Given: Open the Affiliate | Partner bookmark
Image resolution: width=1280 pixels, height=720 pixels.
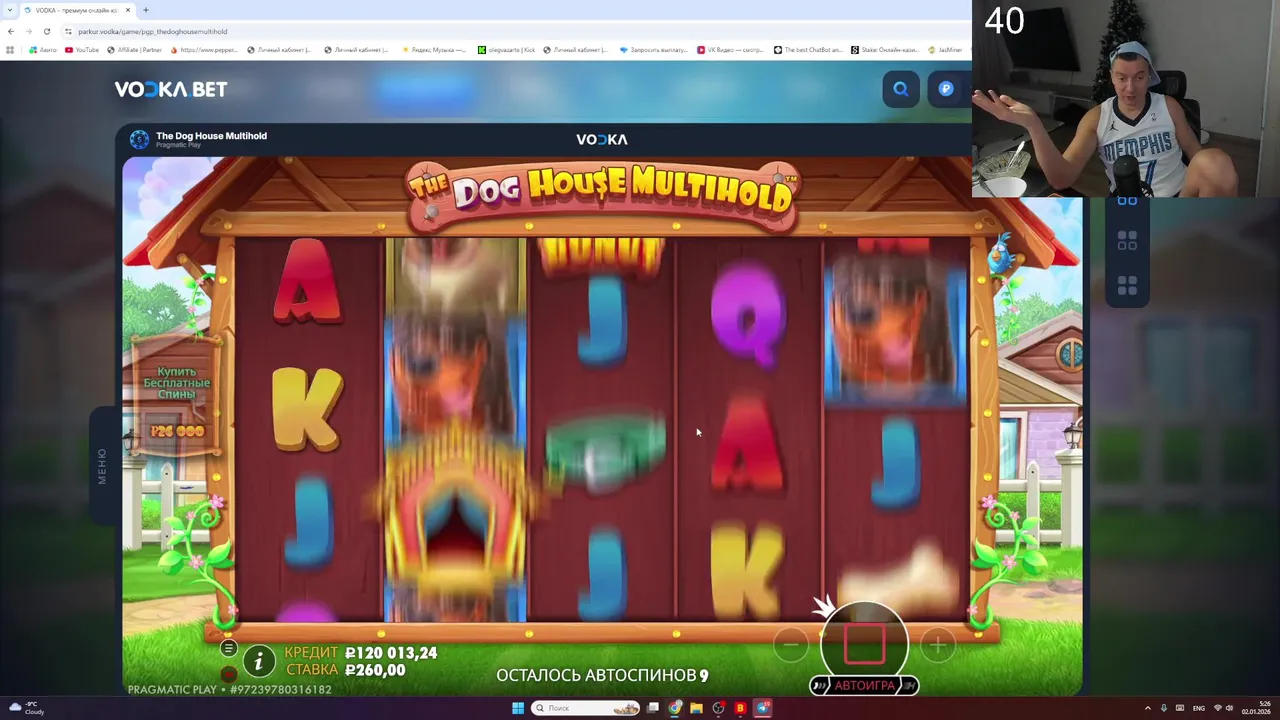Looking at the screenshot, I should coord(134,50).
